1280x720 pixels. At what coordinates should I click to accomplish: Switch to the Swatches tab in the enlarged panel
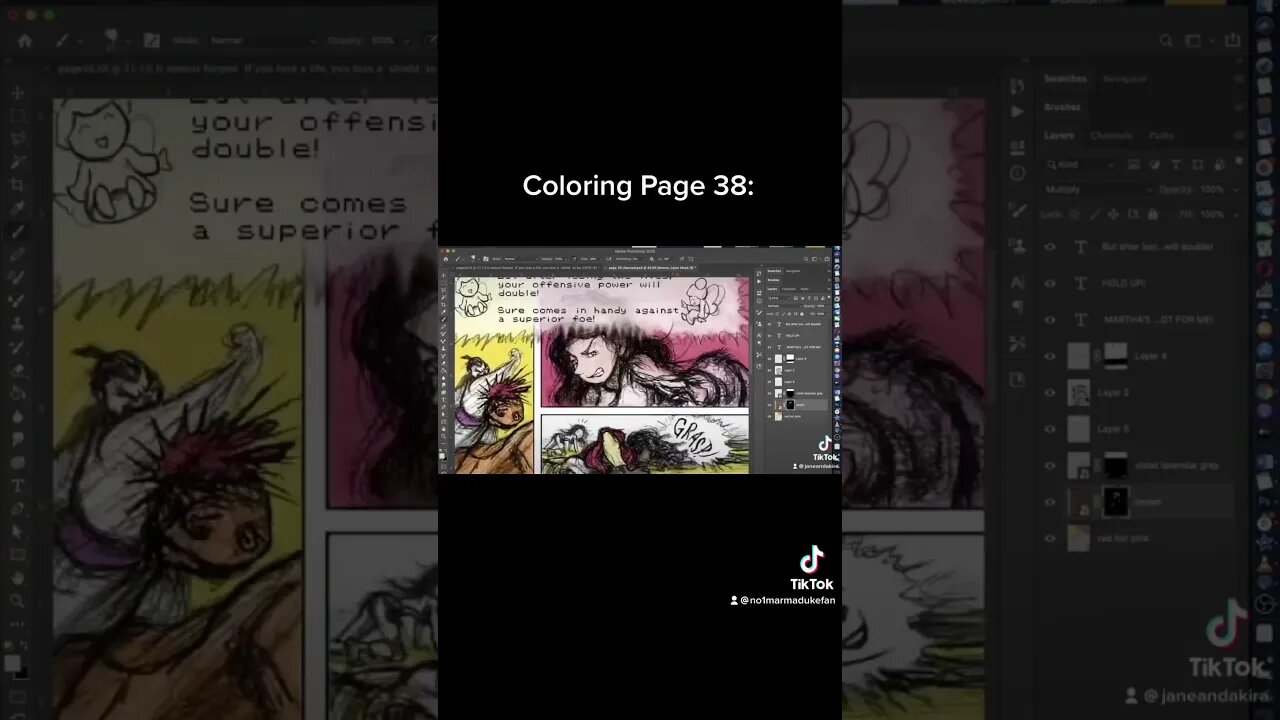(1065, 78)
